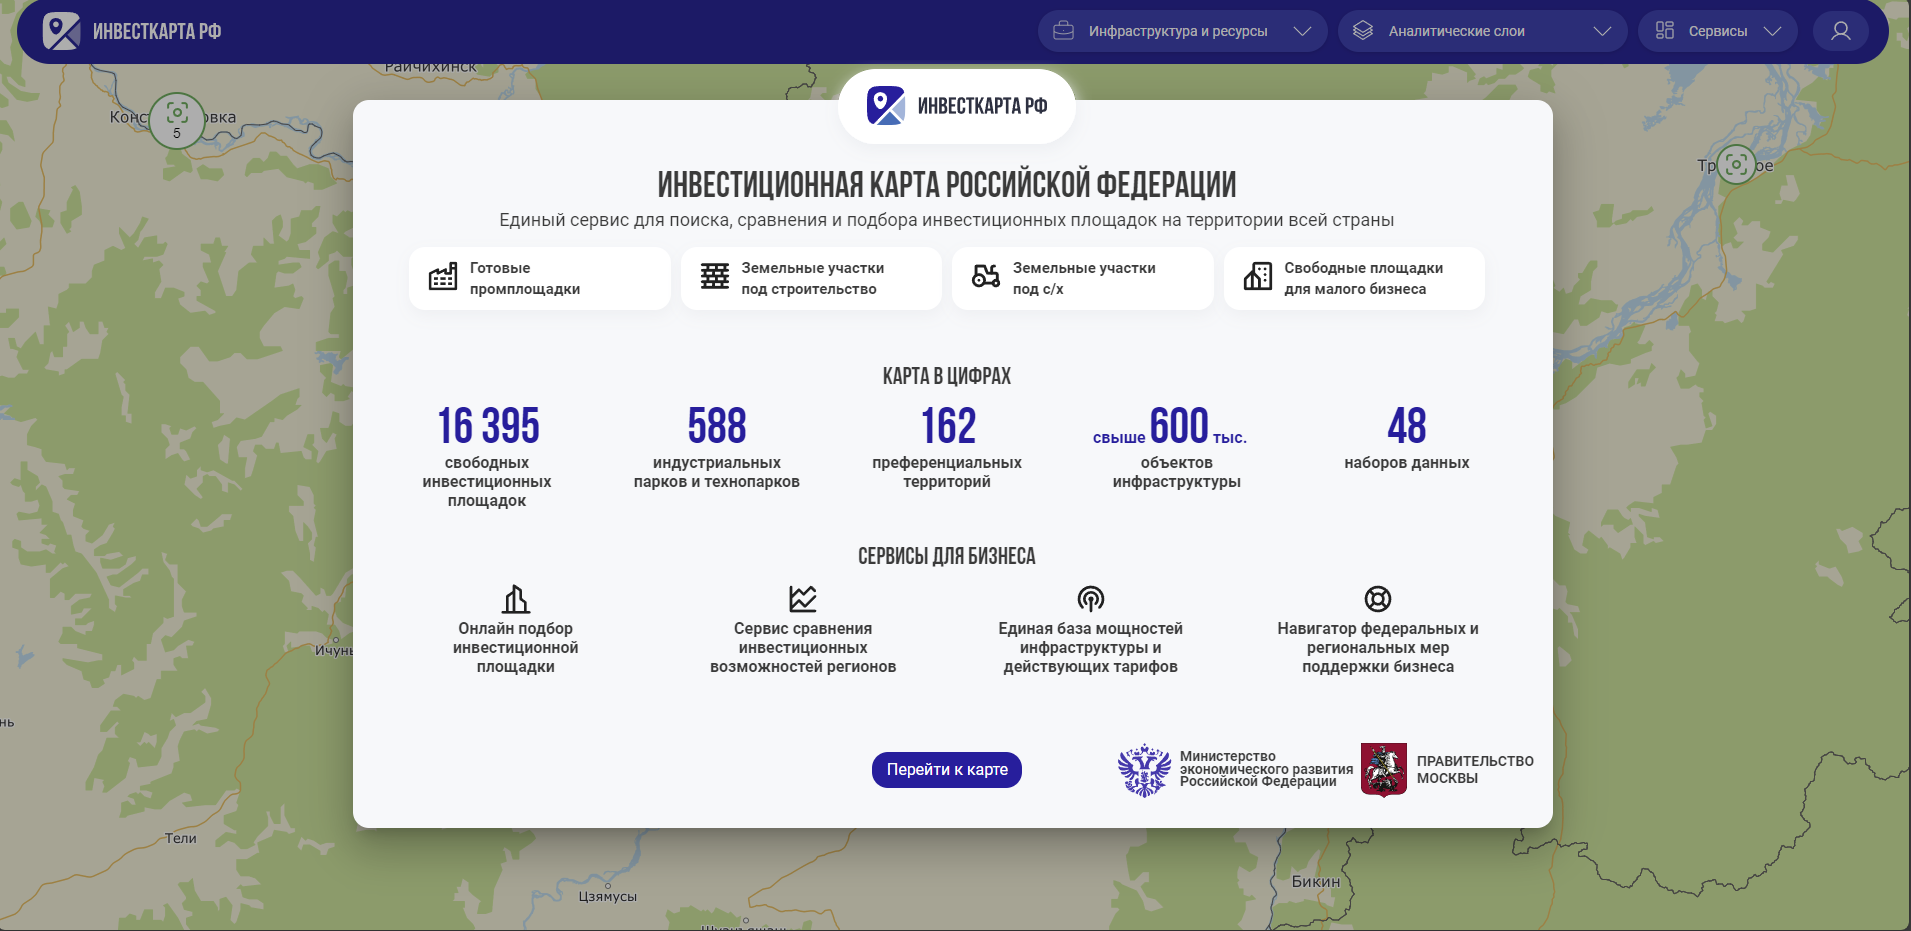
Task: Click the 48 наборов данных figure
Action: pos(1407,426)
